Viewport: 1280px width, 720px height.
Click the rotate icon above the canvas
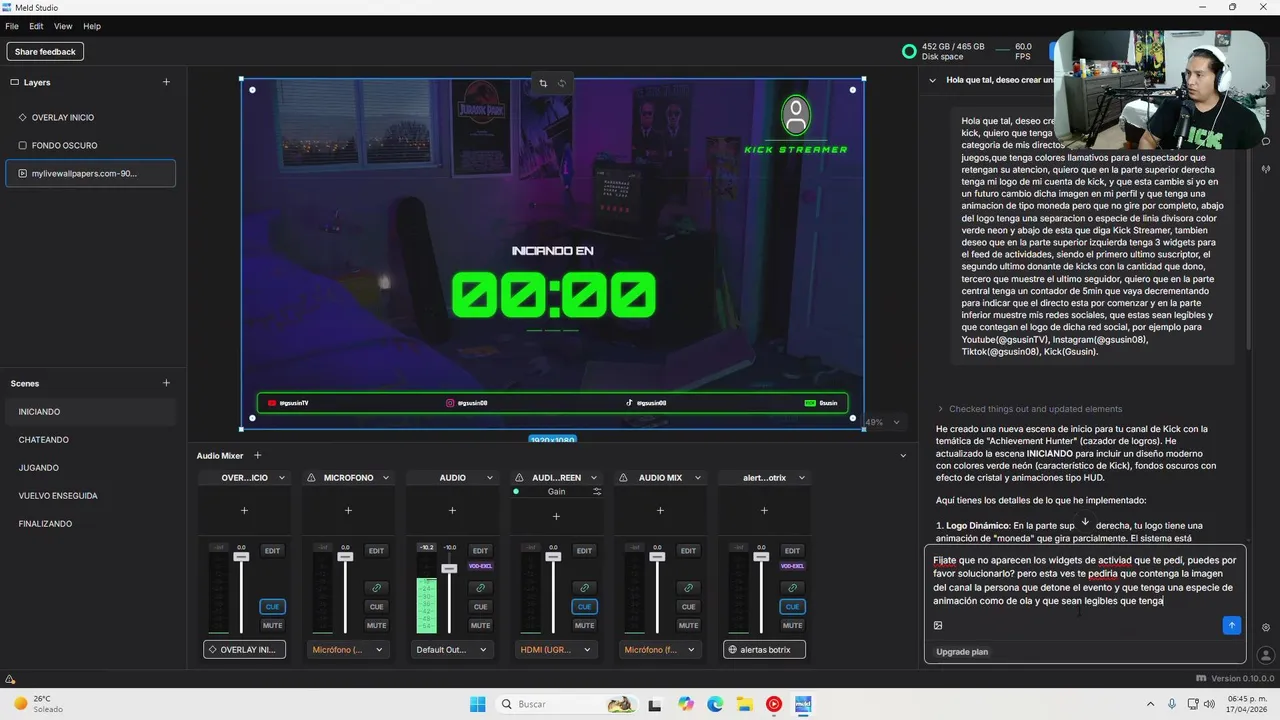point(562,83)
